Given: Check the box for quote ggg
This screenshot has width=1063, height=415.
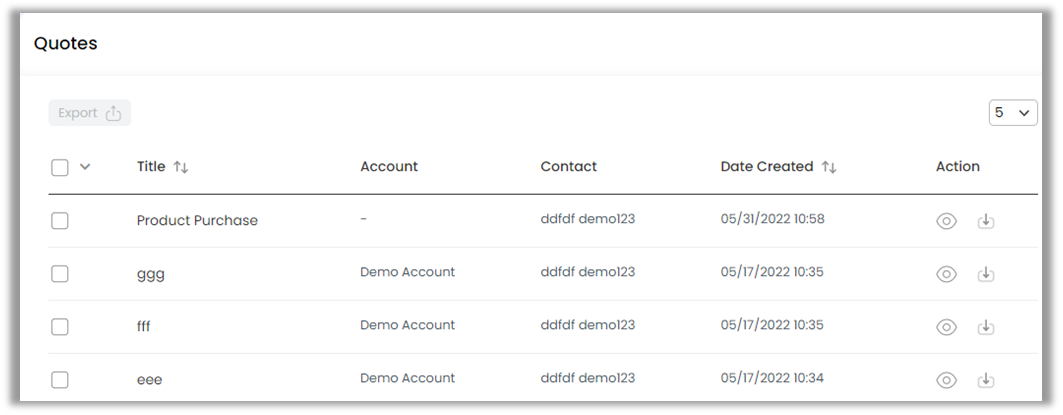Looking at the screenshot, I should (x=60, y=274).
